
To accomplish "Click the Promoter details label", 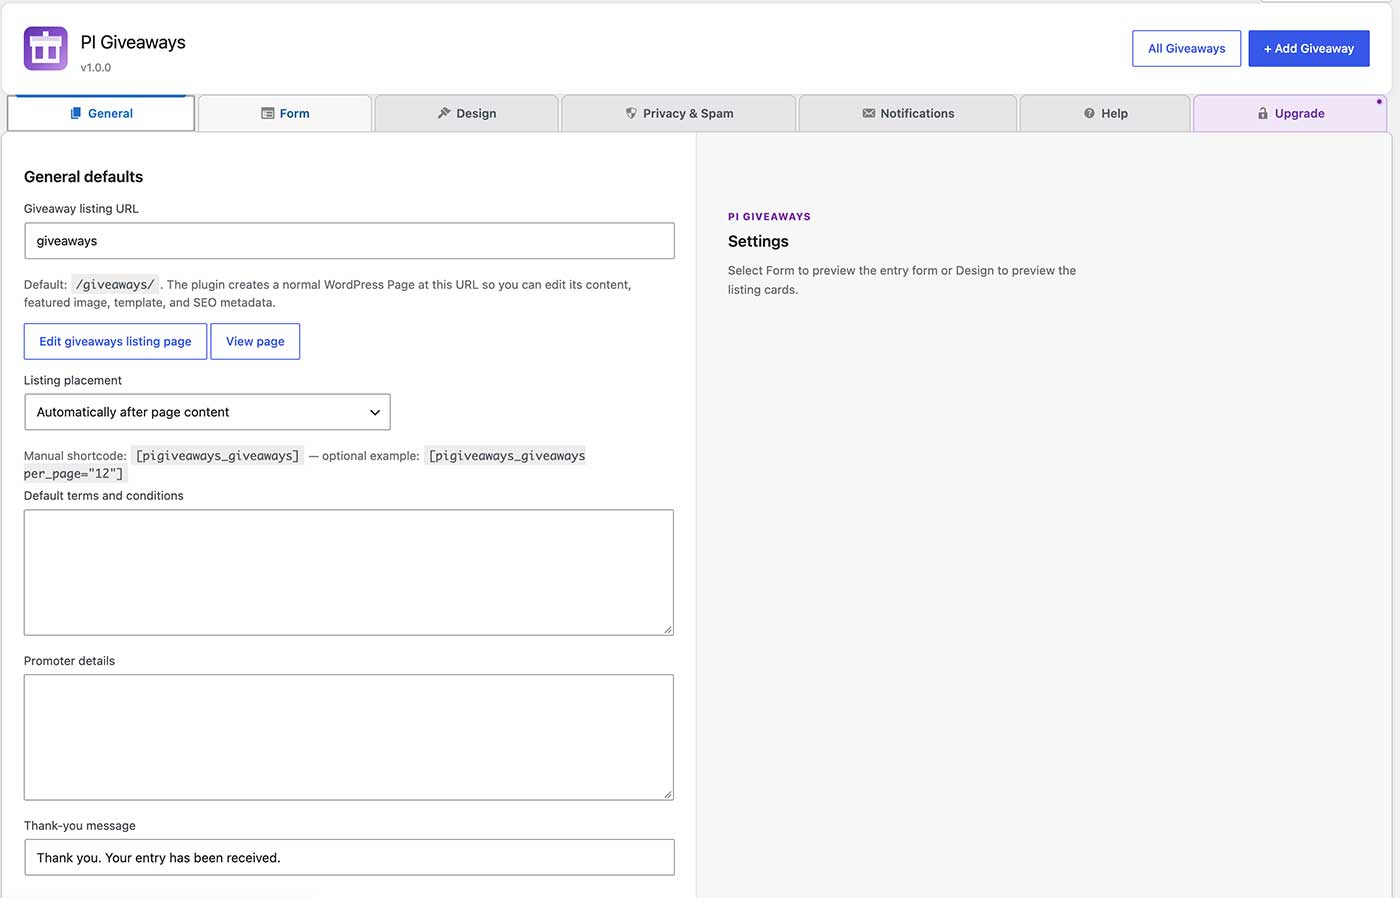I will coord(69,660).
